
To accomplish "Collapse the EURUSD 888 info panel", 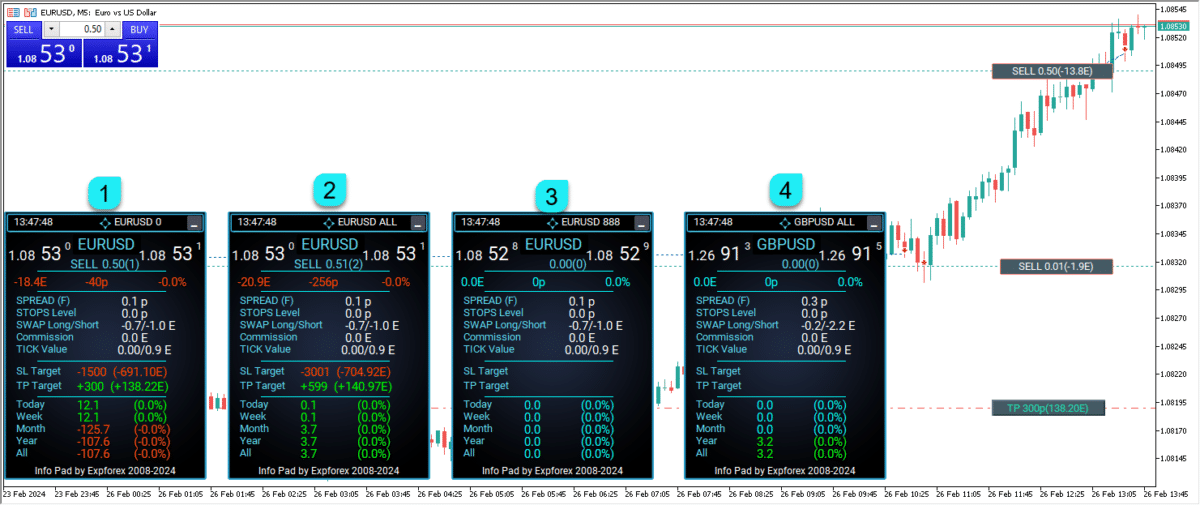I will pyautogui.click(x=641, y=223).
